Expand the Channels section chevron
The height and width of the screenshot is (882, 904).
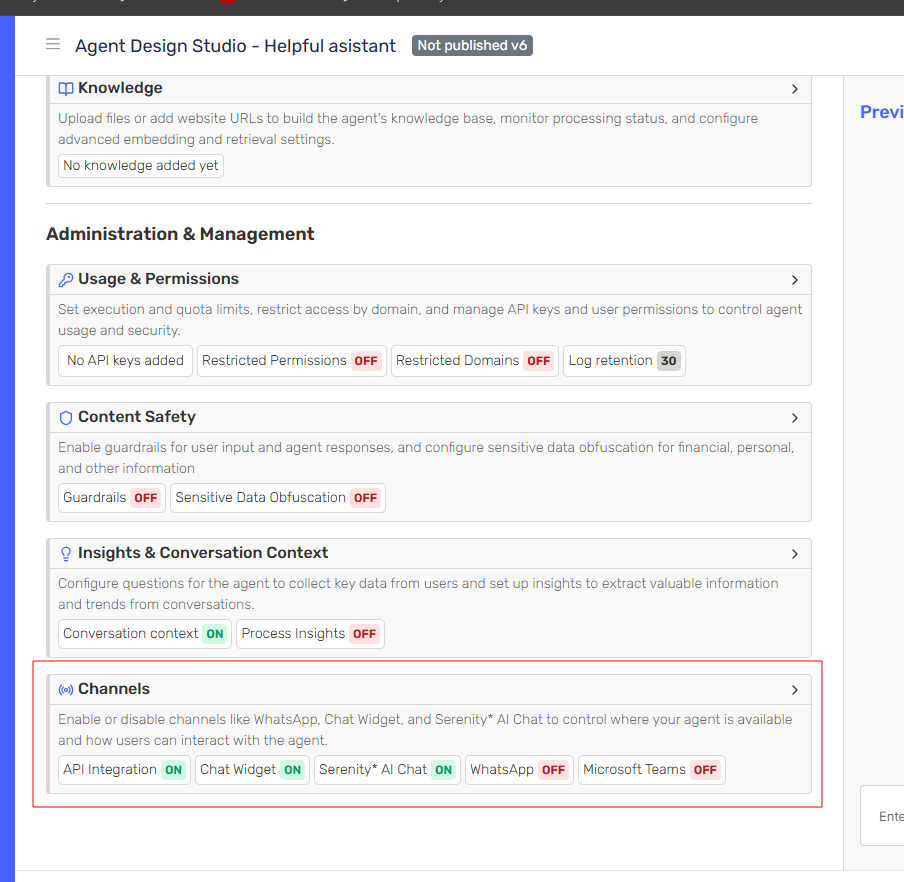point(795,690)
